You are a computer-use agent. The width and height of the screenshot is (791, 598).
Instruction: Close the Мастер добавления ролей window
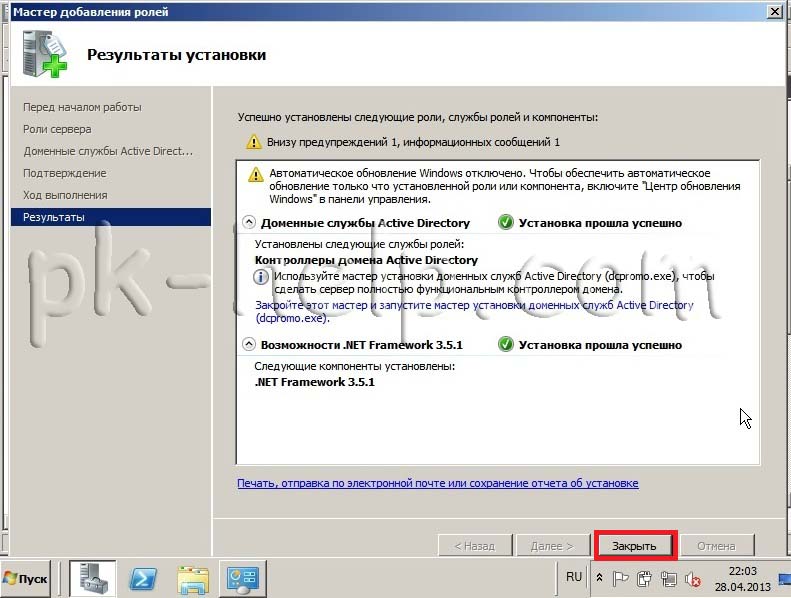click(775, 11)
